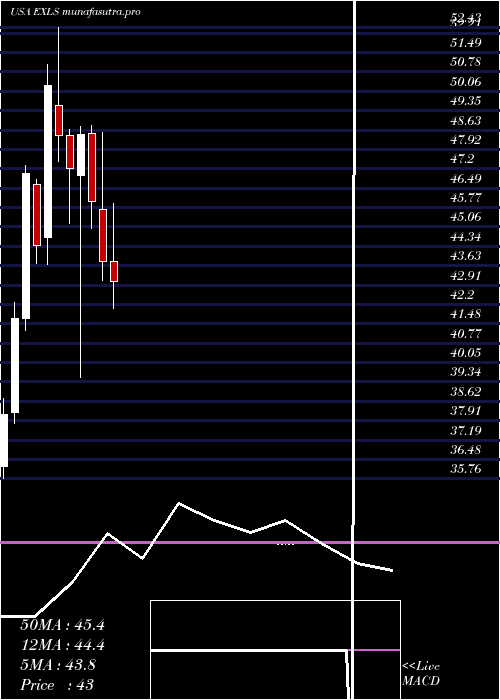500x700 pixels.
Task: Click the 44.34 price axis label
Action: (465, 237)
